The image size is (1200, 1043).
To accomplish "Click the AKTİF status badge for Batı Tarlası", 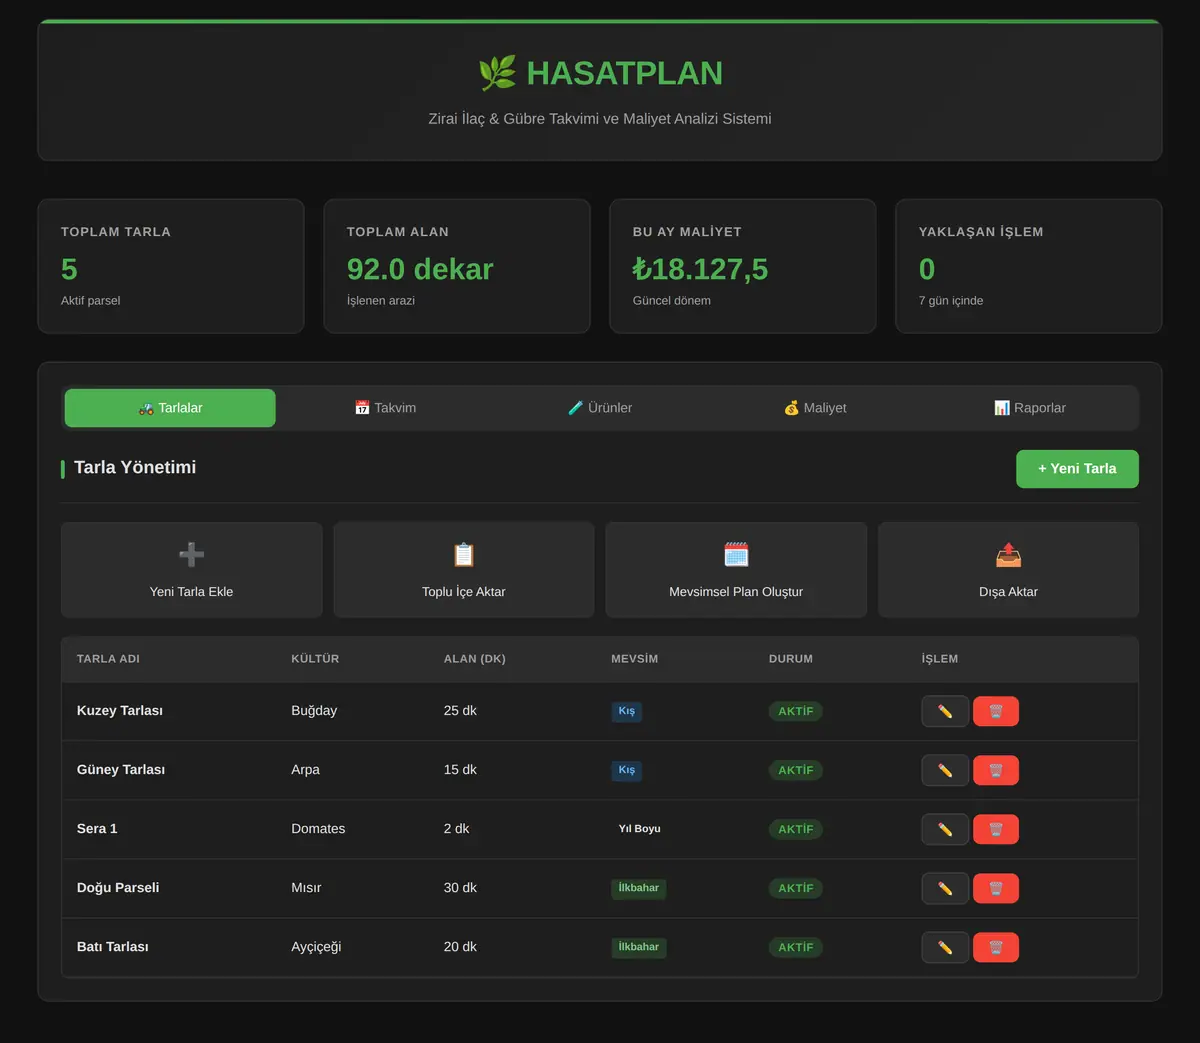I will [x=796, y=948].
